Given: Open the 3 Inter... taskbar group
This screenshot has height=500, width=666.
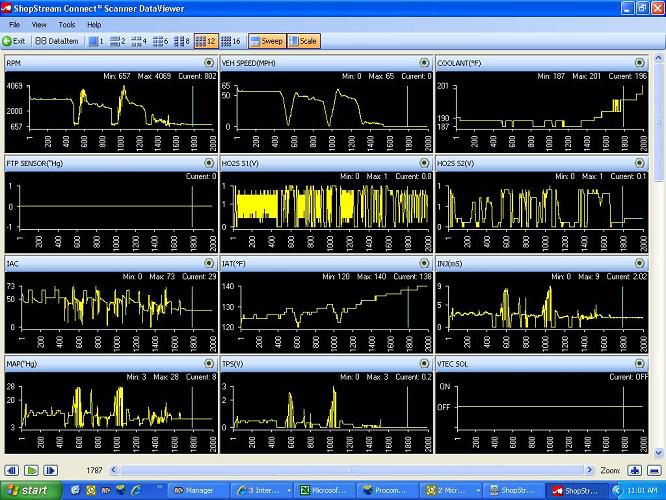Looking at the screenshot, I should pyautogui.click(x=262, y=490).
